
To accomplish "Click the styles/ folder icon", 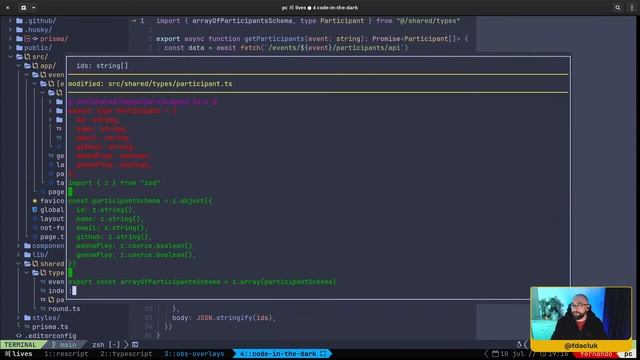I will [27, 318].
